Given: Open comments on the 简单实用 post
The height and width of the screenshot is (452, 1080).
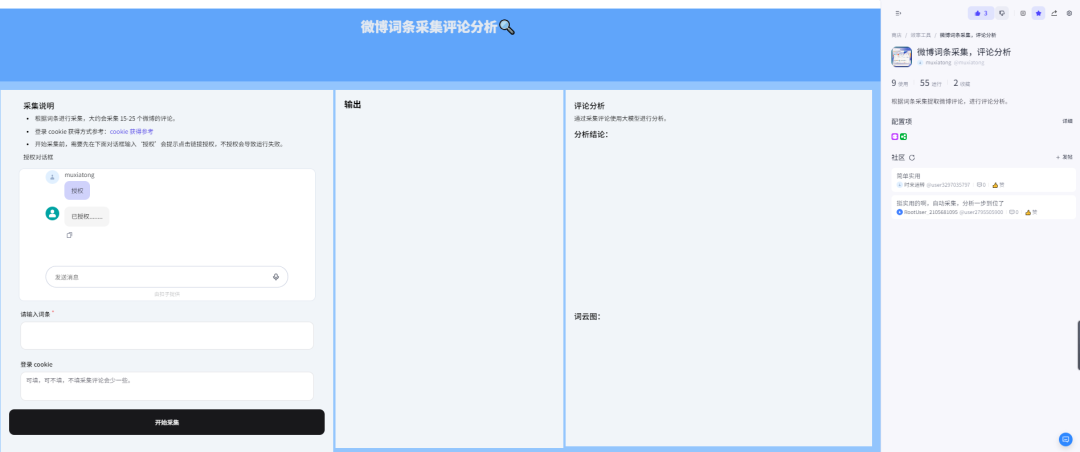Looking at the screenshot, I should coord(981,185).
